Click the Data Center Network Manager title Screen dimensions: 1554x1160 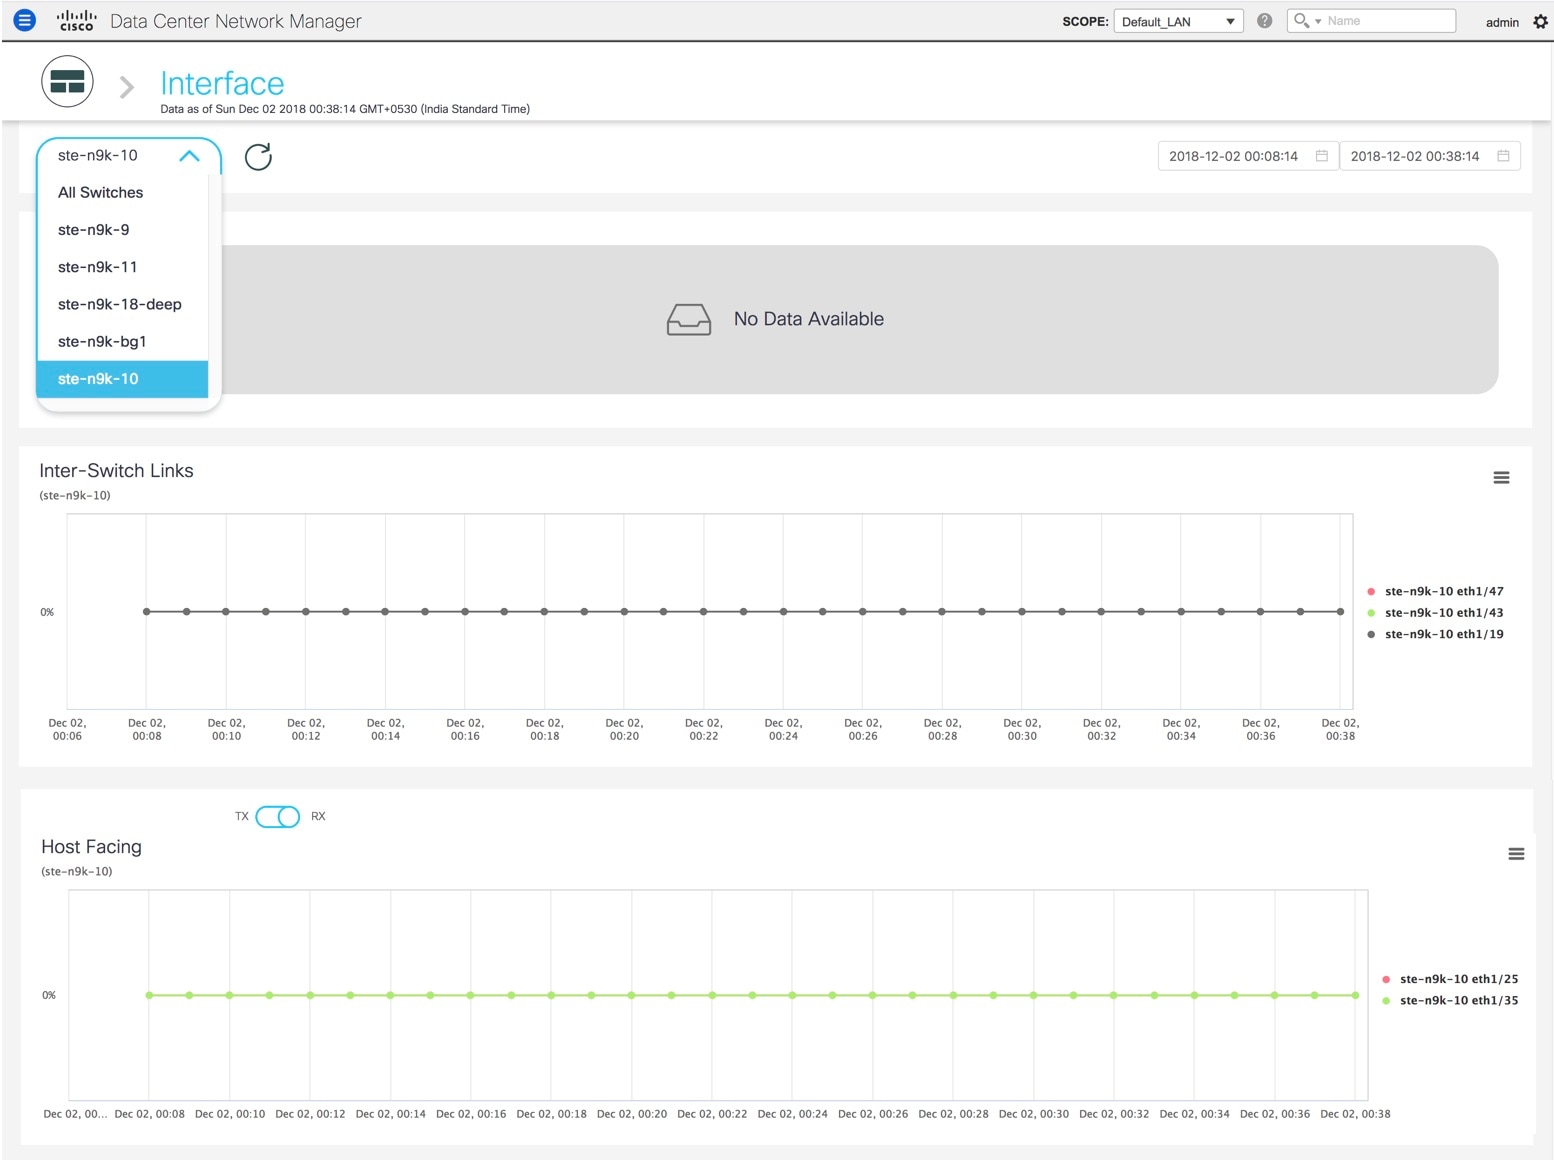pos(236,21)
